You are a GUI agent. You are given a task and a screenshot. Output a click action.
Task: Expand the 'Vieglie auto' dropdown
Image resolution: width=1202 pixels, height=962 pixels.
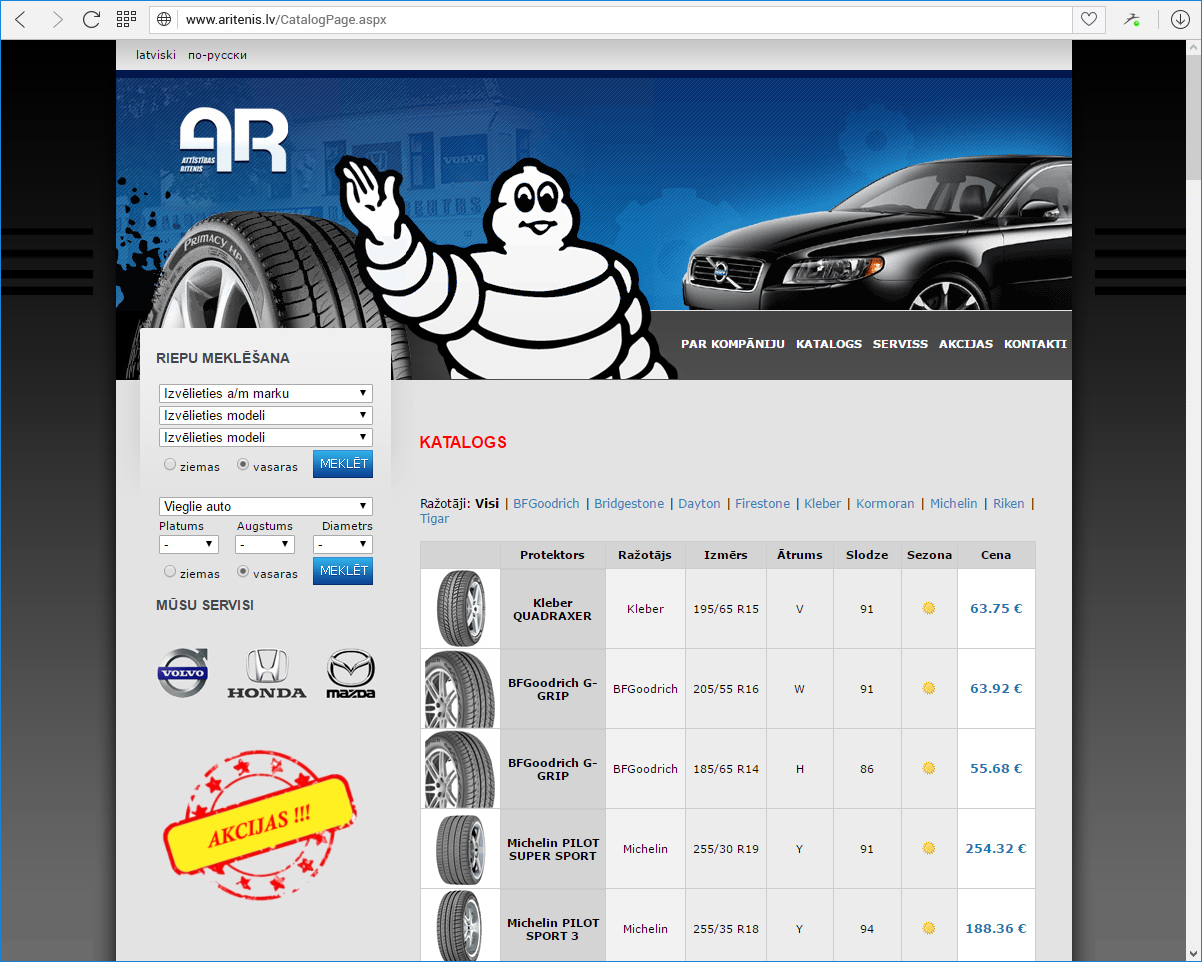pyautogui.click(x=265, y=507)
